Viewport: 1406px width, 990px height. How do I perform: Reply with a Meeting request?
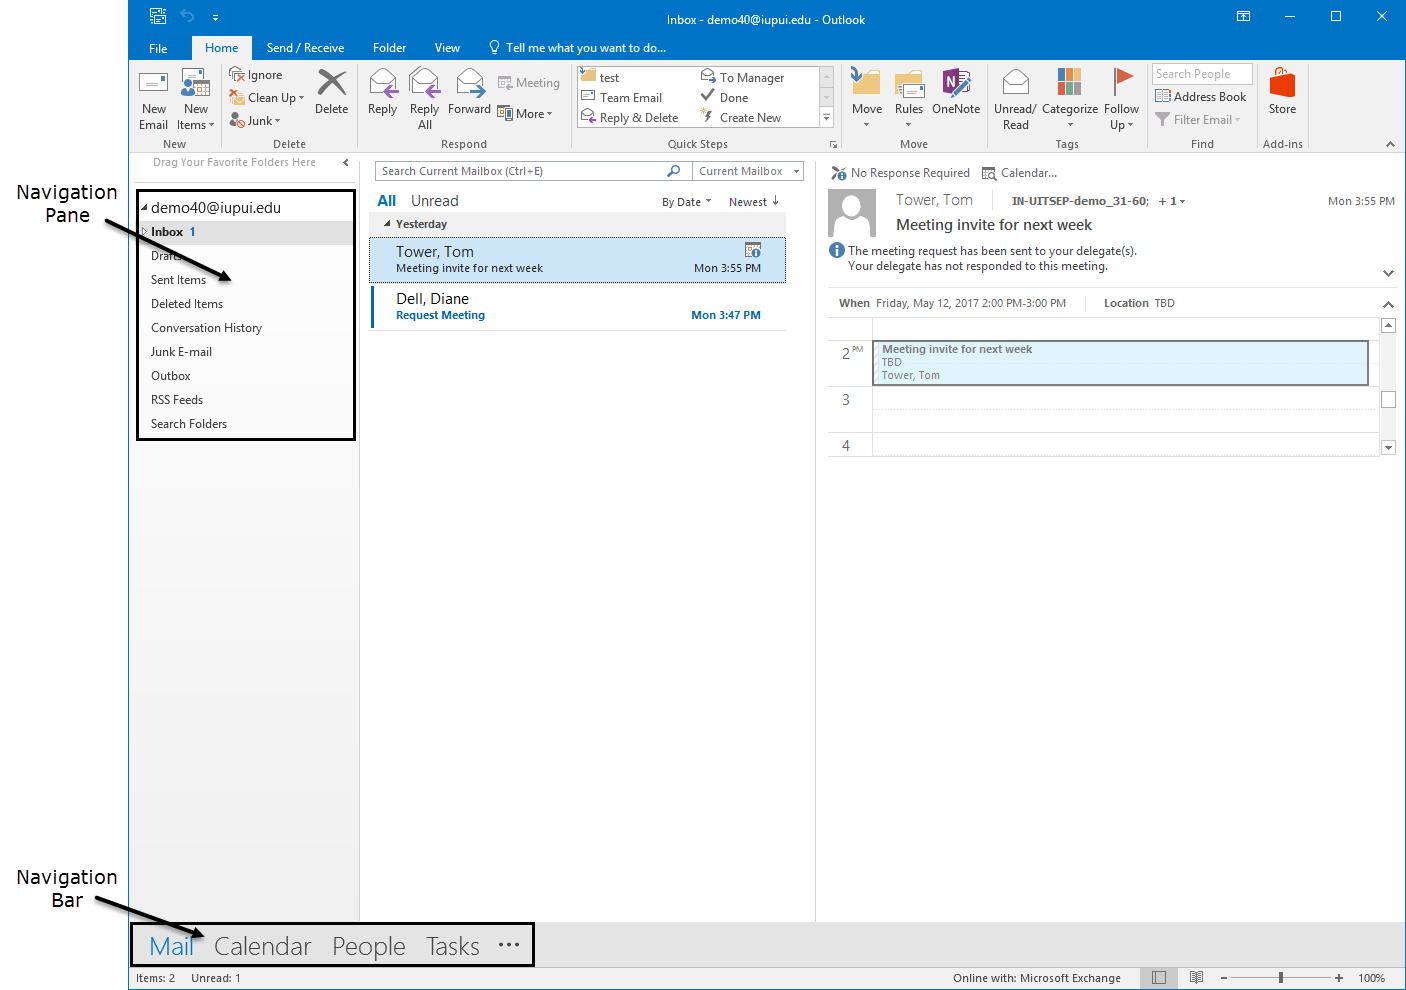[529, 83]
